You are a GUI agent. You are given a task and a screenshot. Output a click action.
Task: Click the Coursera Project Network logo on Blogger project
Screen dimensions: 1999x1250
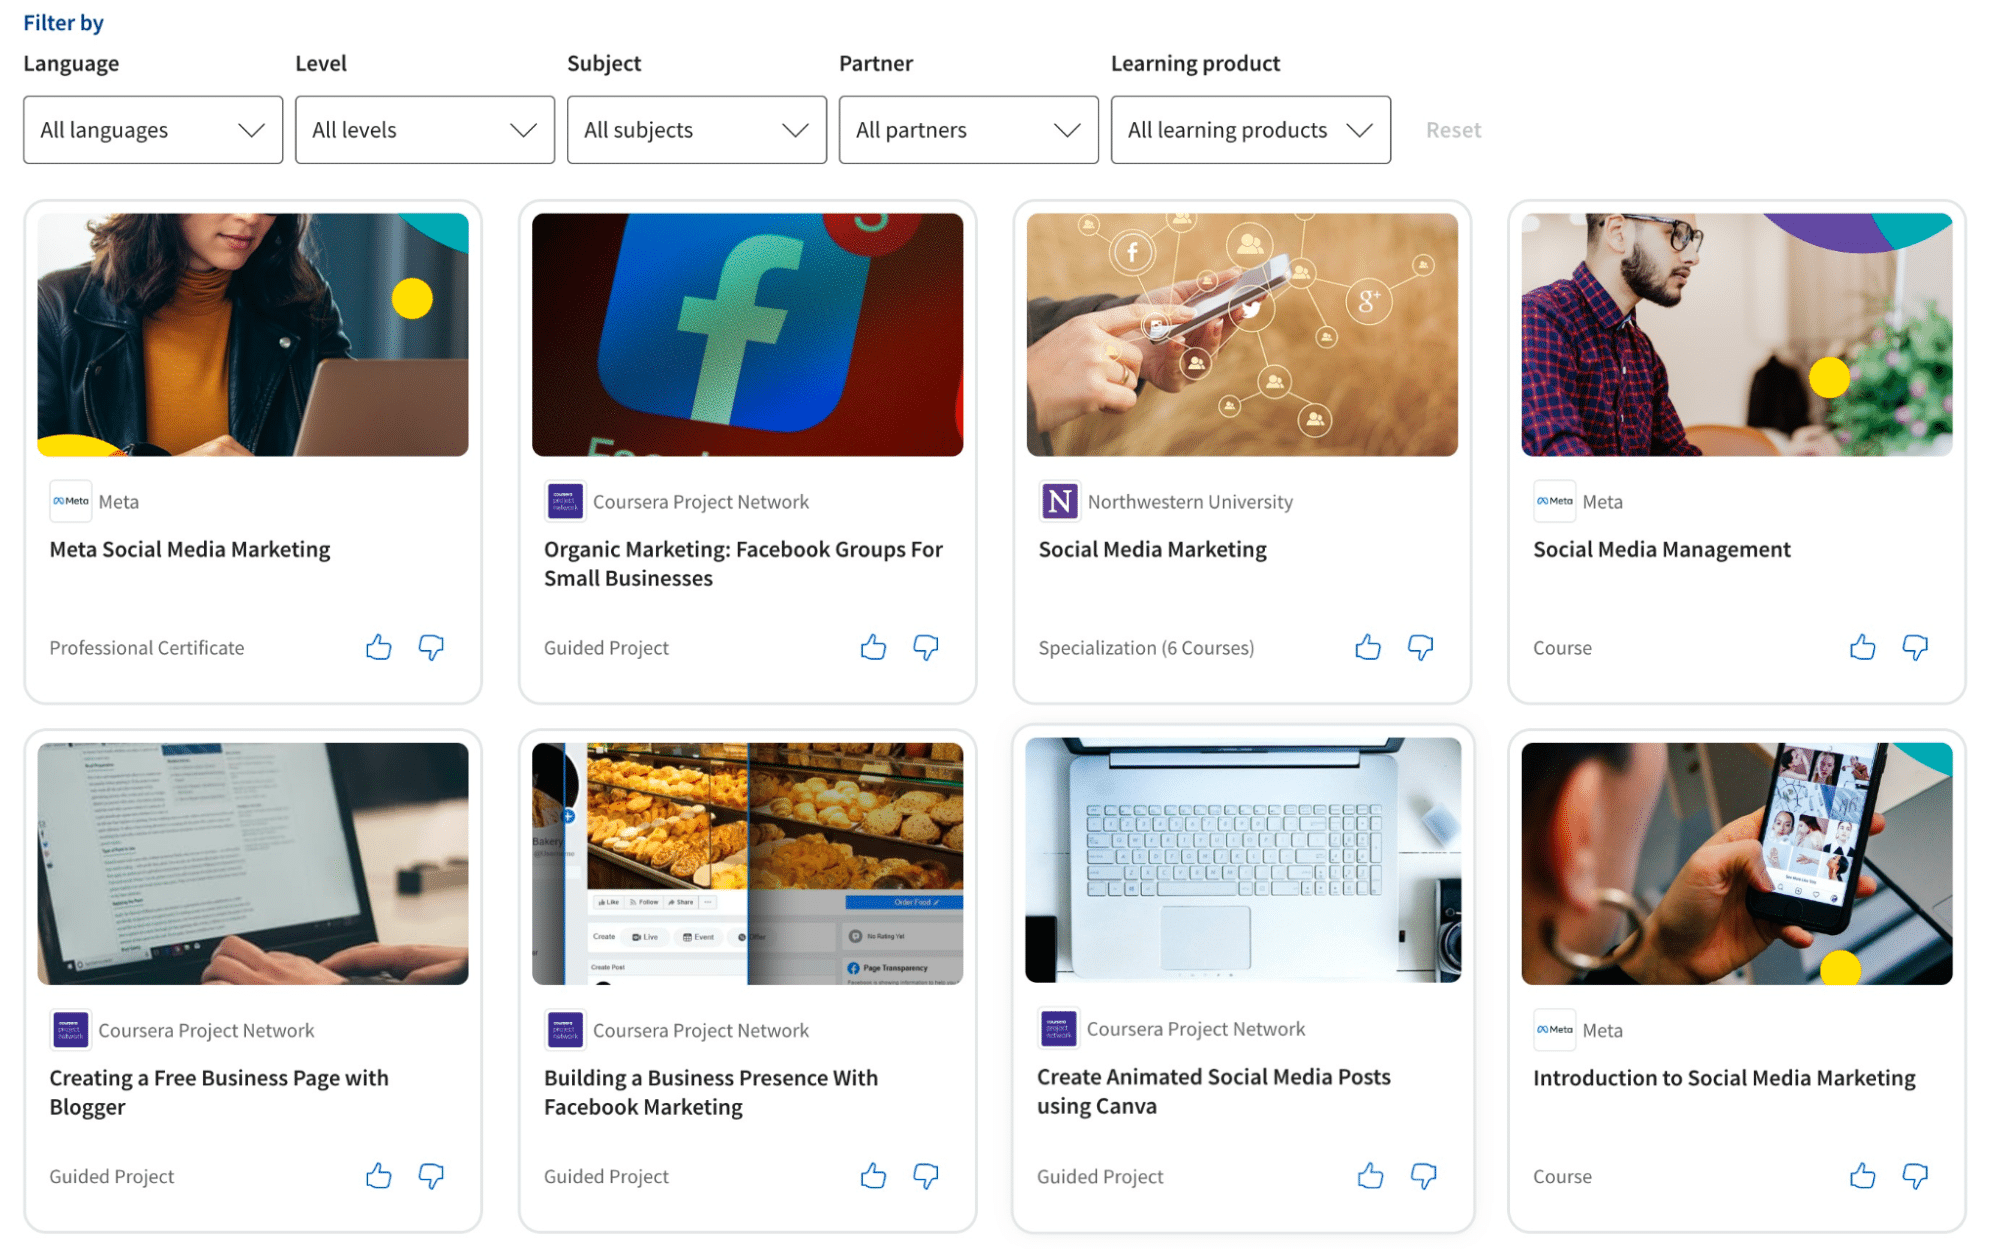(x=70, y=1030)
